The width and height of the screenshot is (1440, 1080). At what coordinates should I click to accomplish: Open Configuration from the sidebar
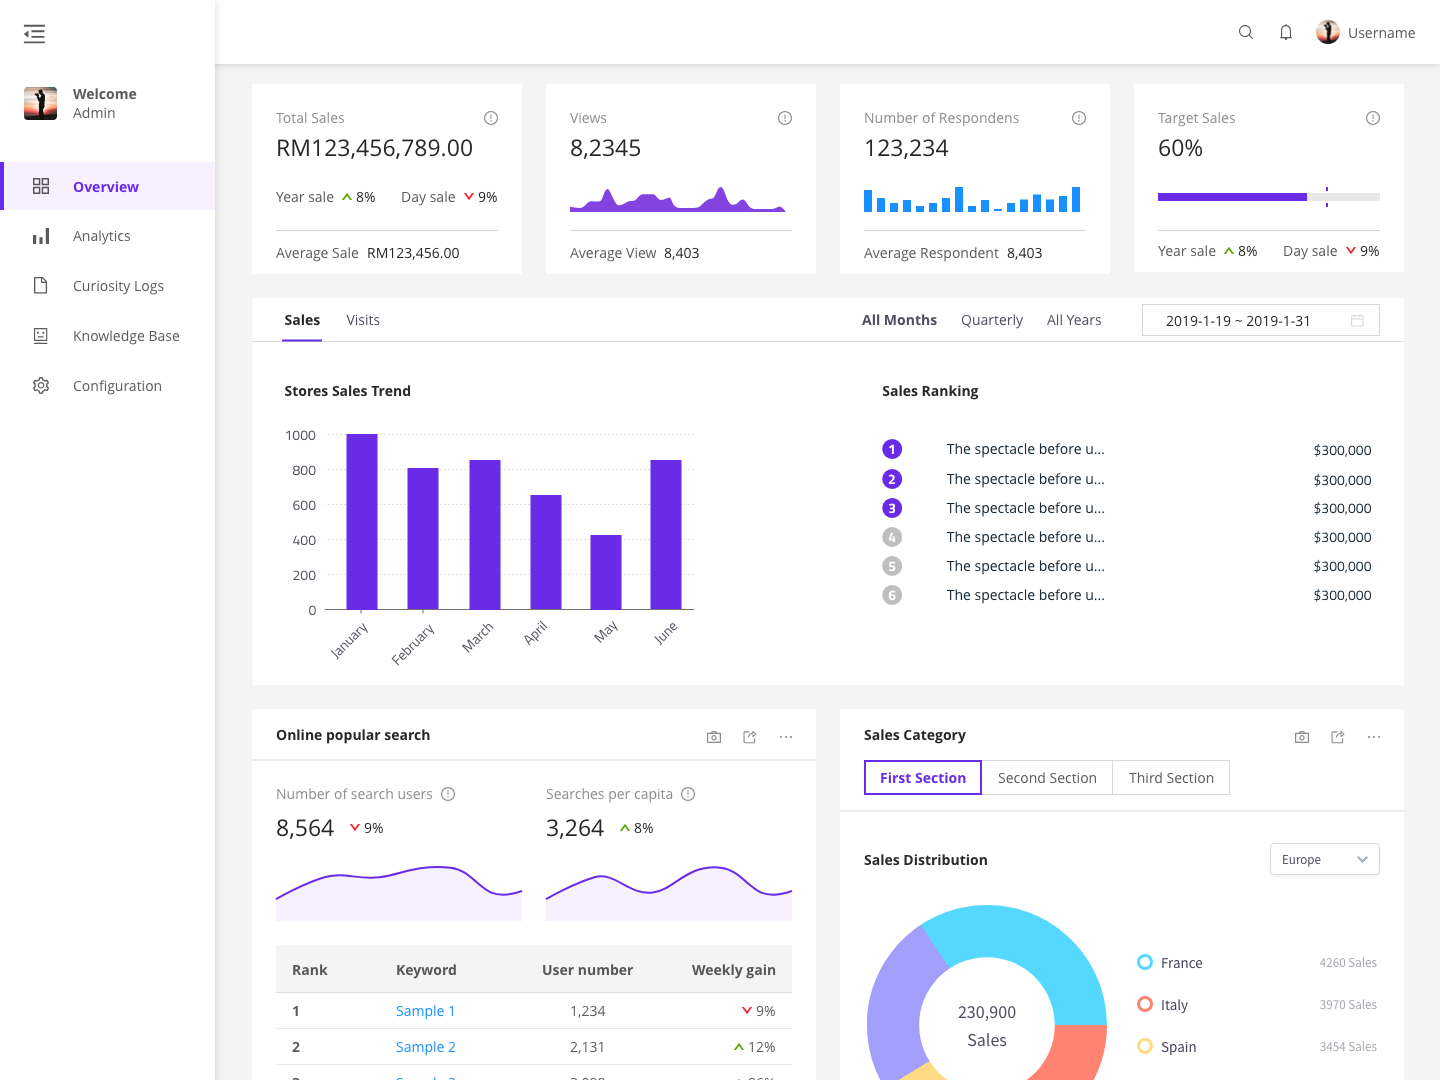click(x=117, y=385)
